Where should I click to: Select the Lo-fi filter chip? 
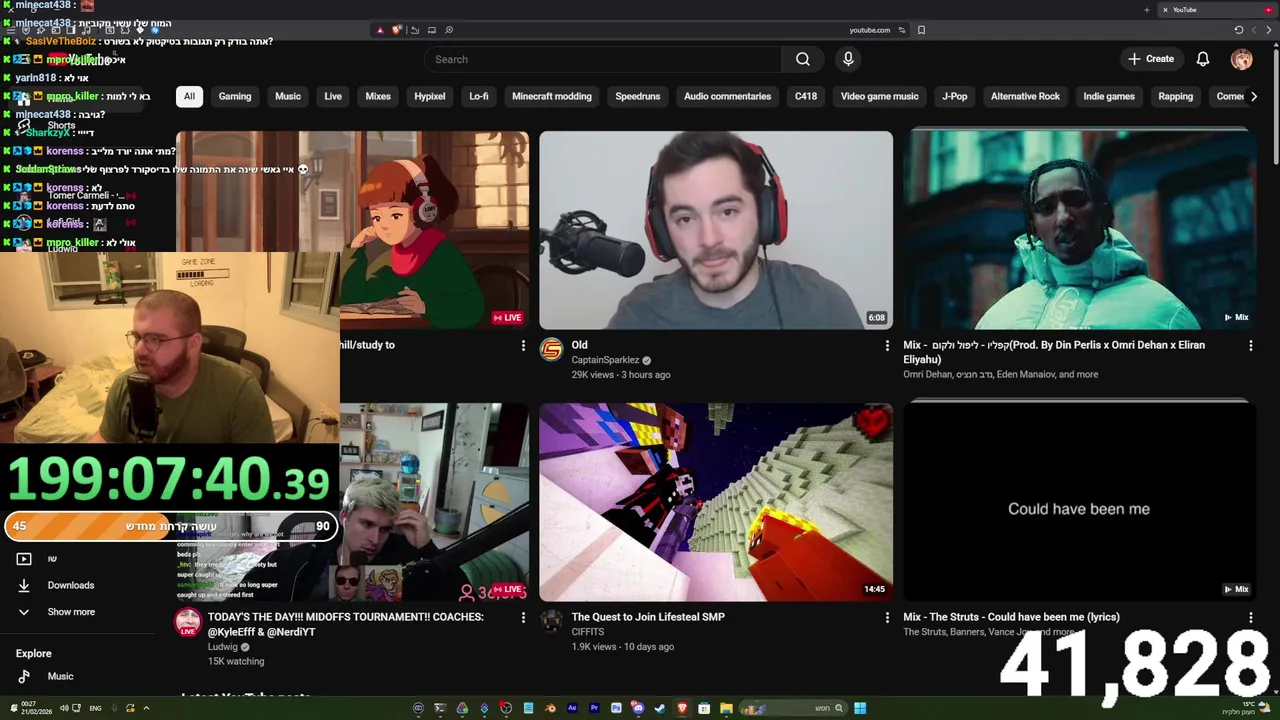tap(479, 96)
